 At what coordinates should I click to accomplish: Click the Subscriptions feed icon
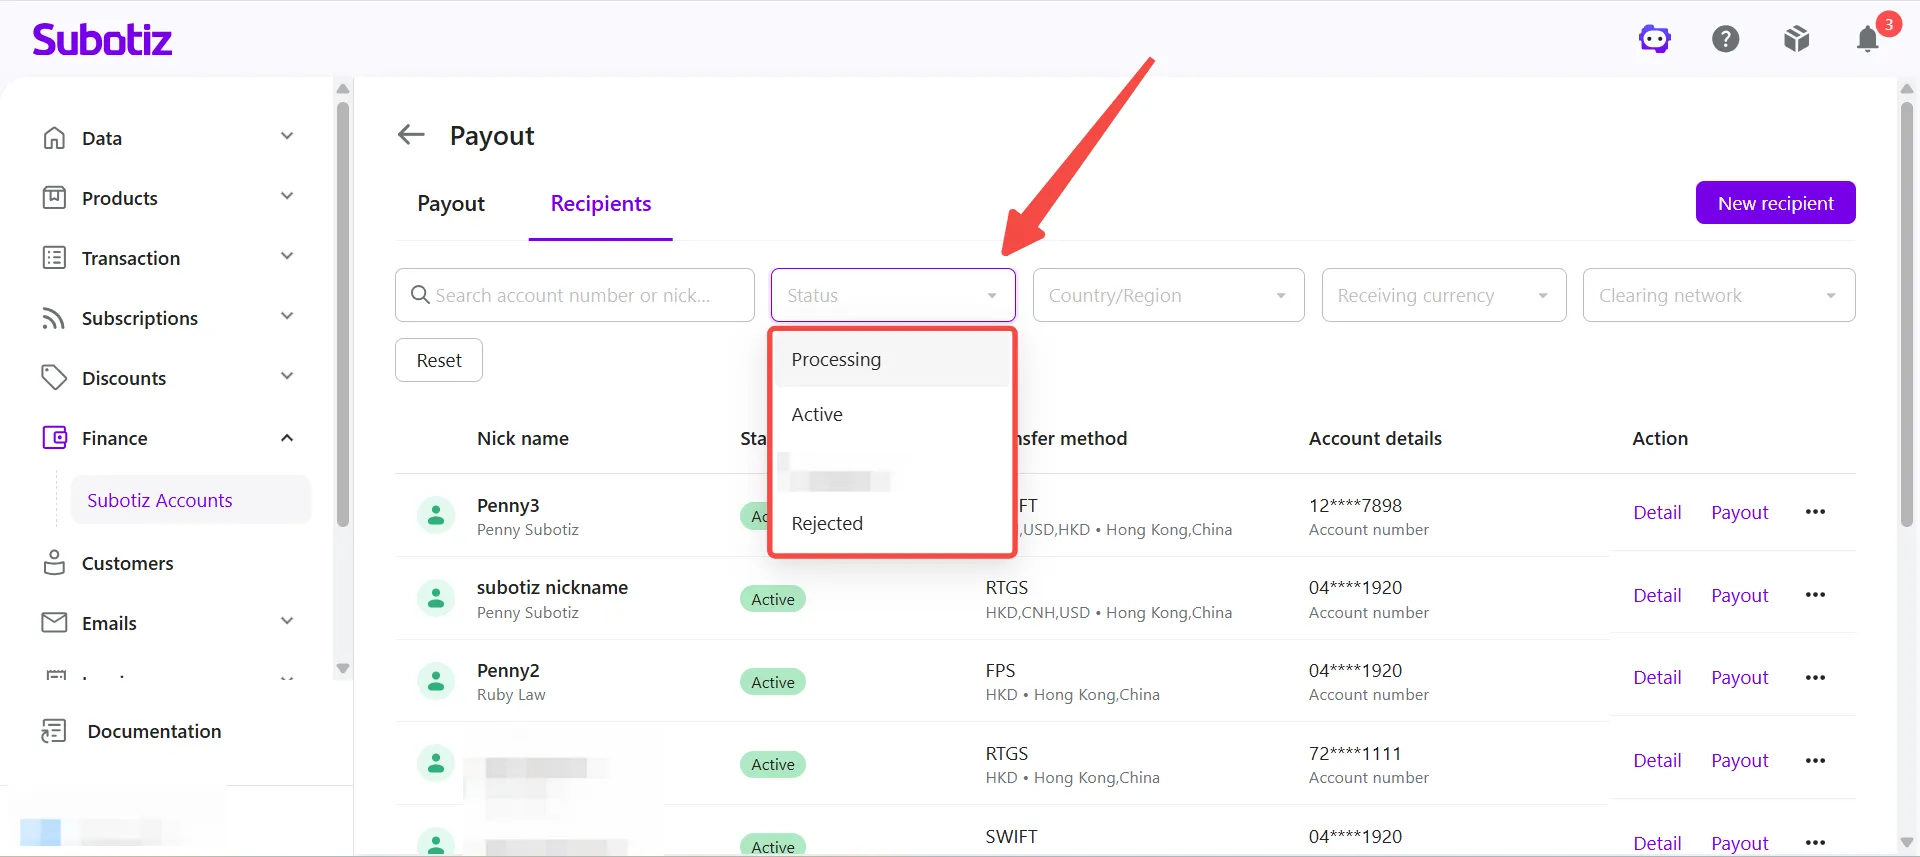[x=54, y=318]
